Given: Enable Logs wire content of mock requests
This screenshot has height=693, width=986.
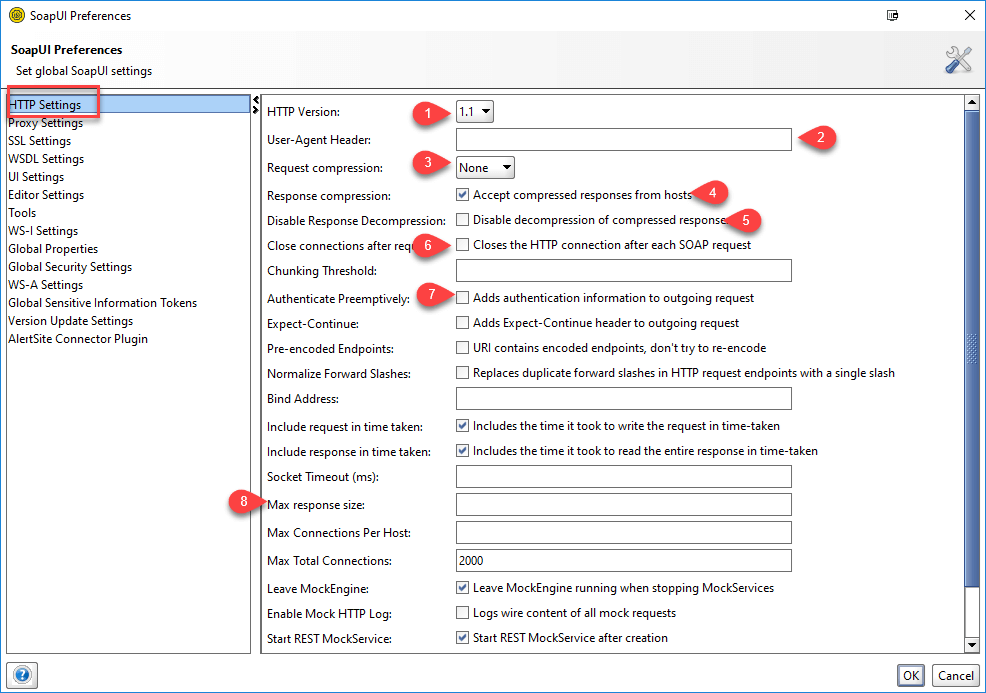Looking at the screenshot, I should pos(463,612).
